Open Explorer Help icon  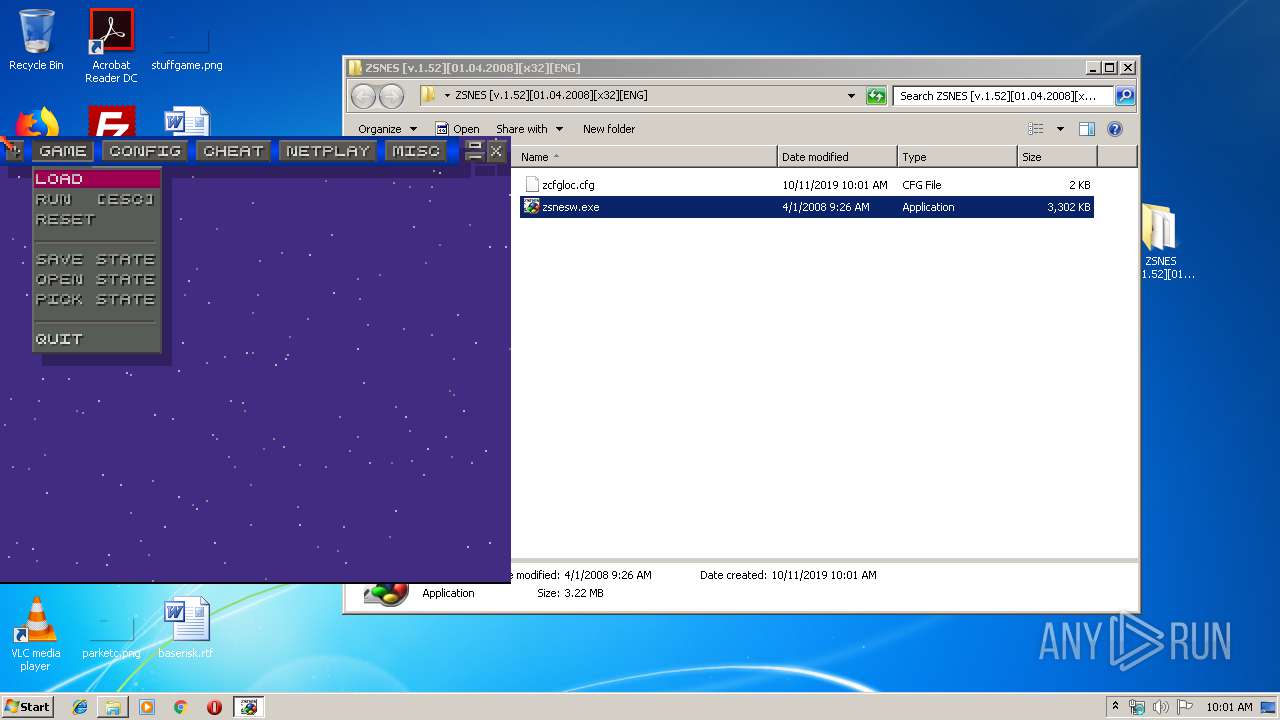1115,129
